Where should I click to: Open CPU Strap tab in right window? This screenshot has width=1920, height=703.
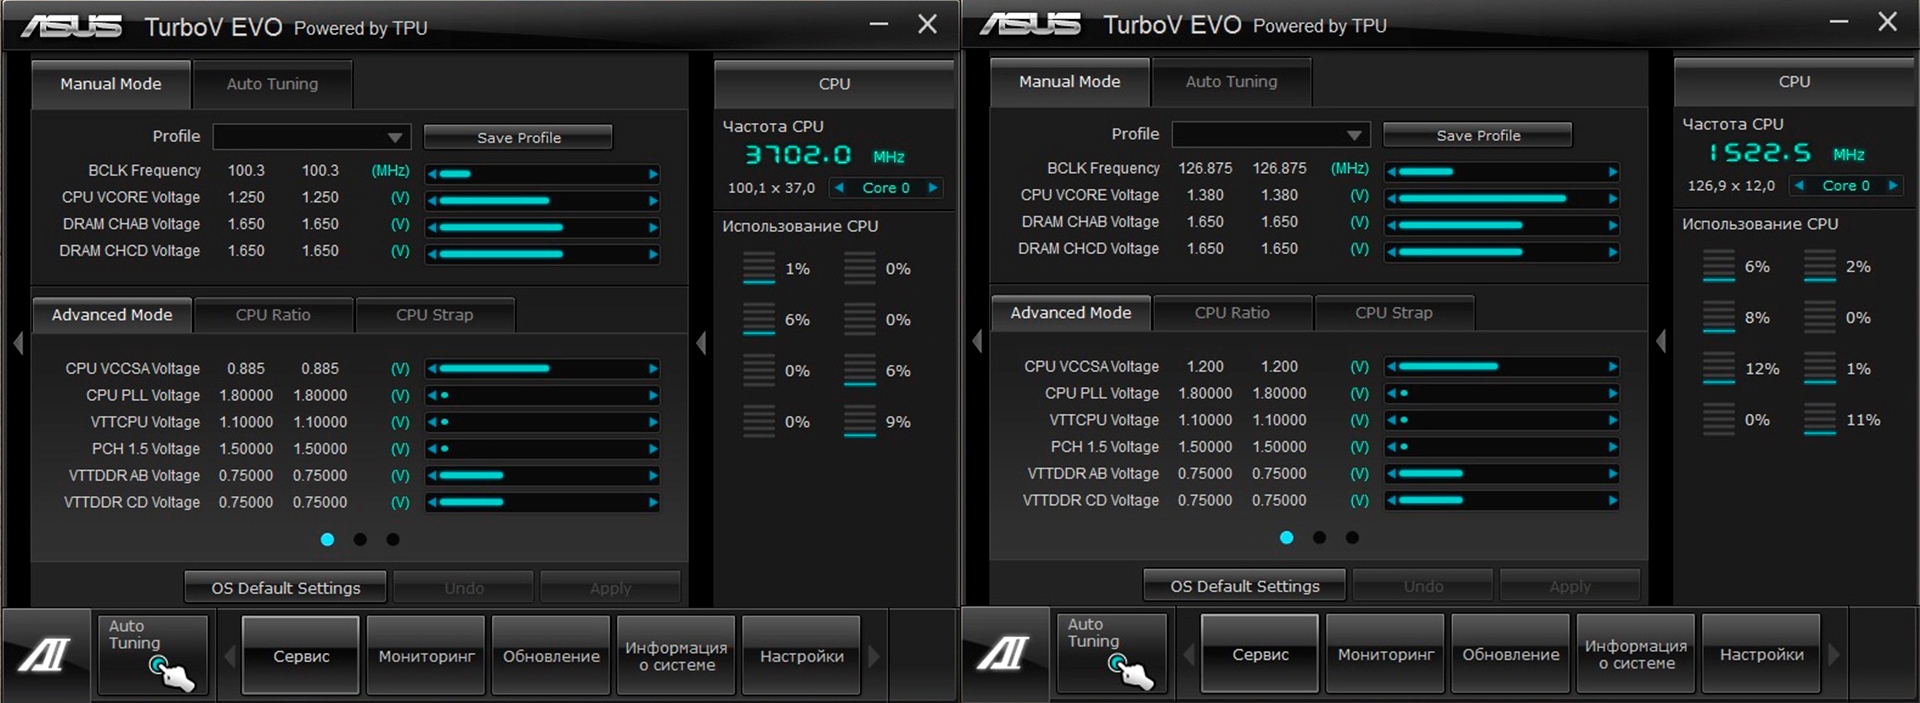1394,312
